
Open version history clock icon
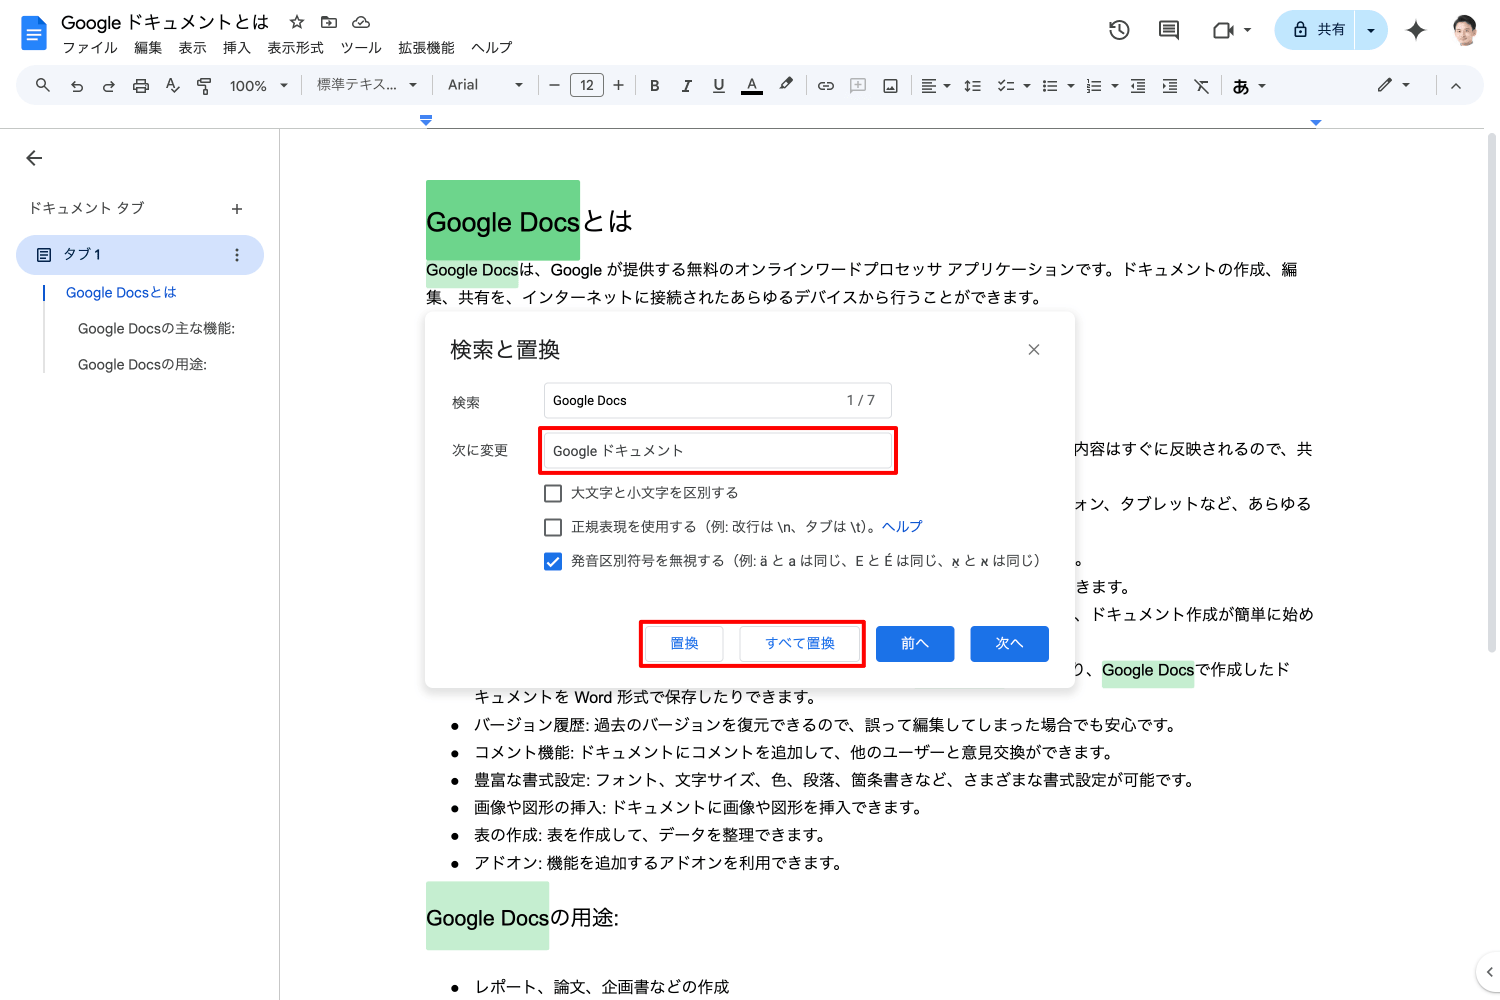click(x=1119, y=30)
